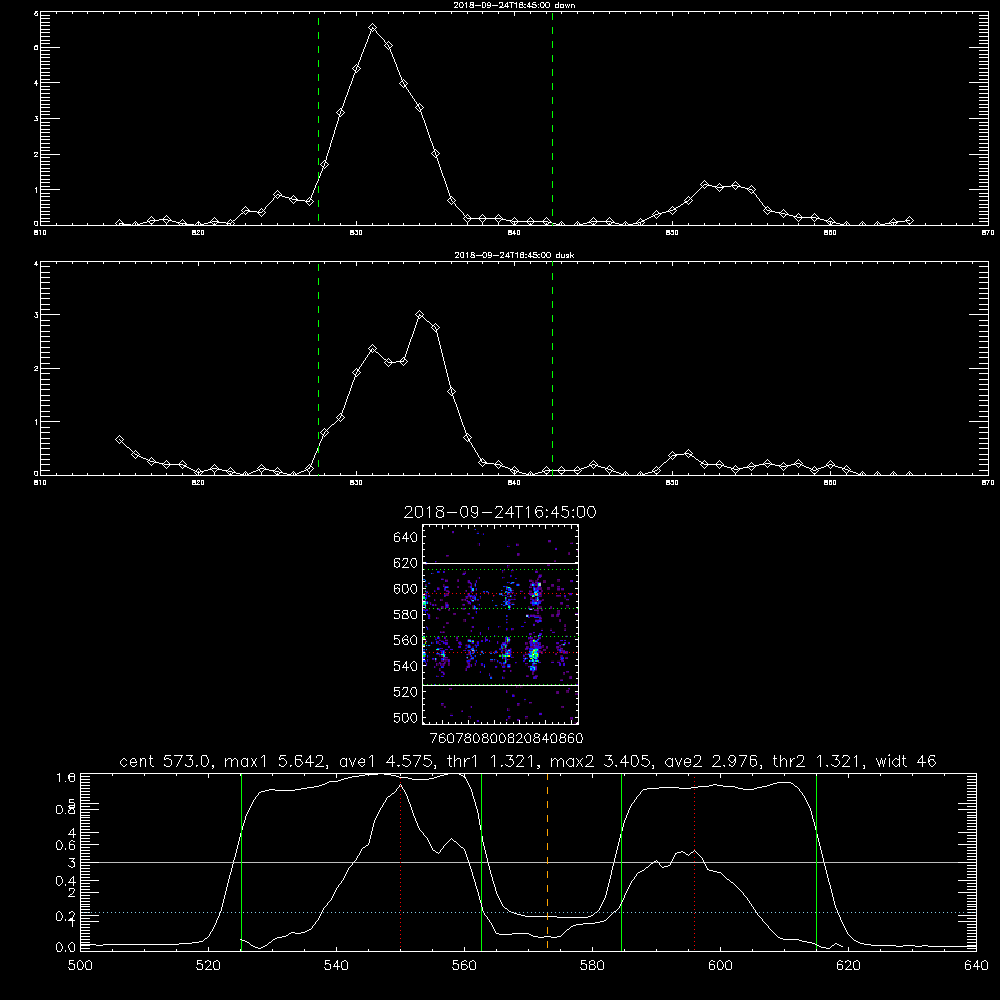
Task: Select the 'max2 3.405' value in stats line
Action: click(x=601, y=761)
